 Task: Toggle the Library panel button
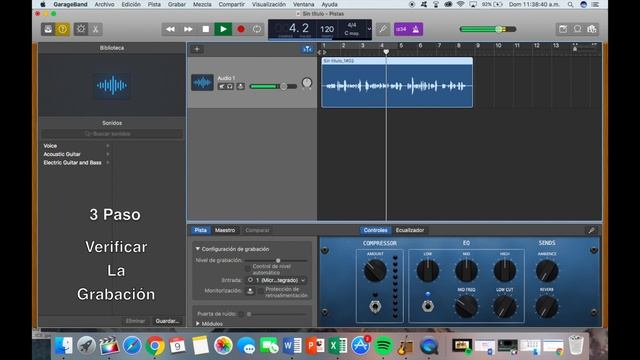pyautogui.click(x=48, y=29)
